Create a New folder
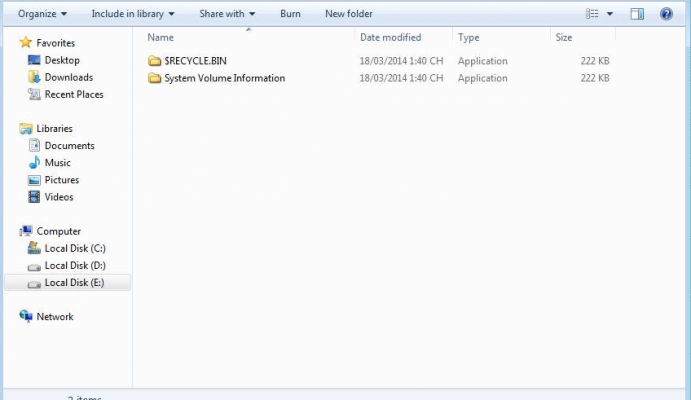The height and width of the screenshot is (400, 691). (349, 14)
